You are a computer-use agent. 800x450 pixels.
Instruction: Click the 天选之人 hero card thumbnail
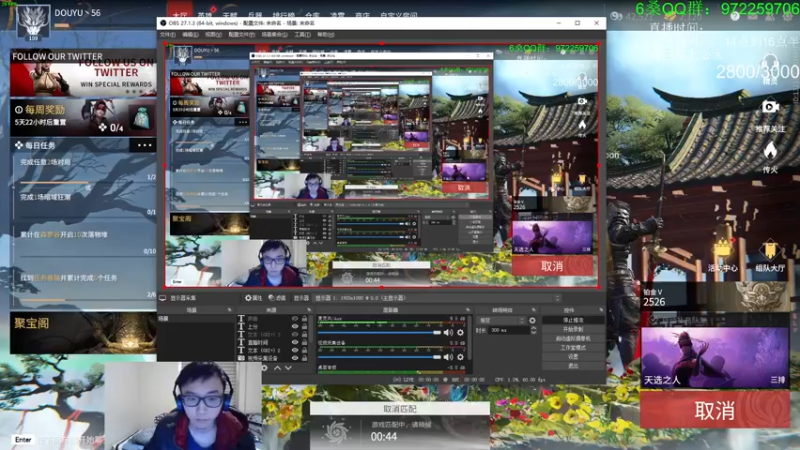tap(715, 358)
